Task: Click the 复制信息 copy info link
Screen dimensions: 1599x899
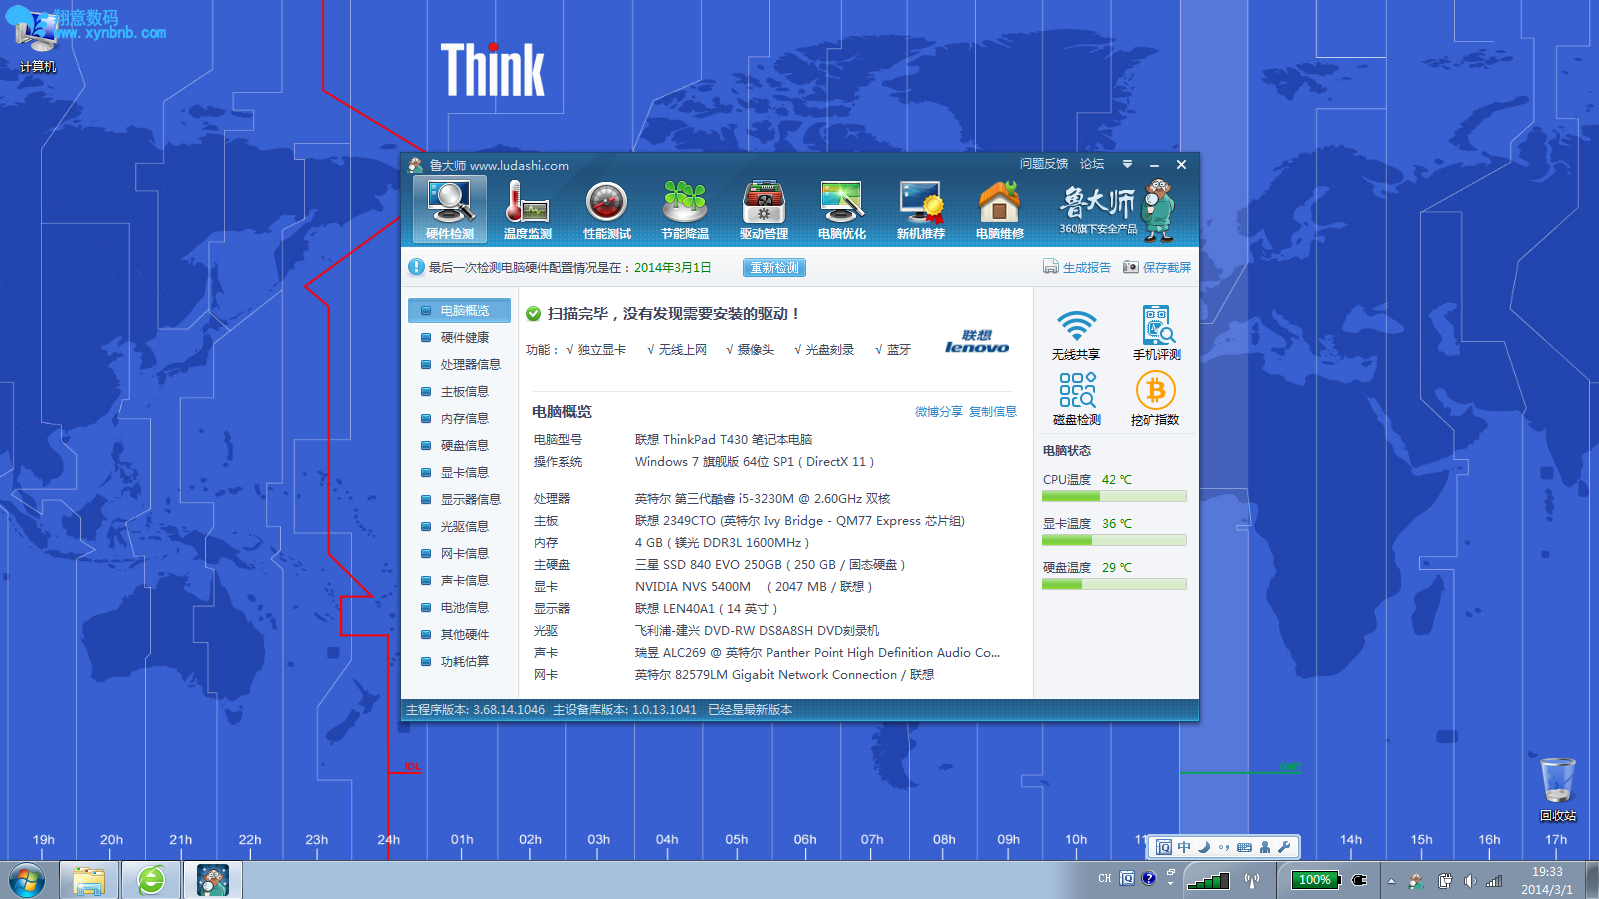Action: point(992,412)
